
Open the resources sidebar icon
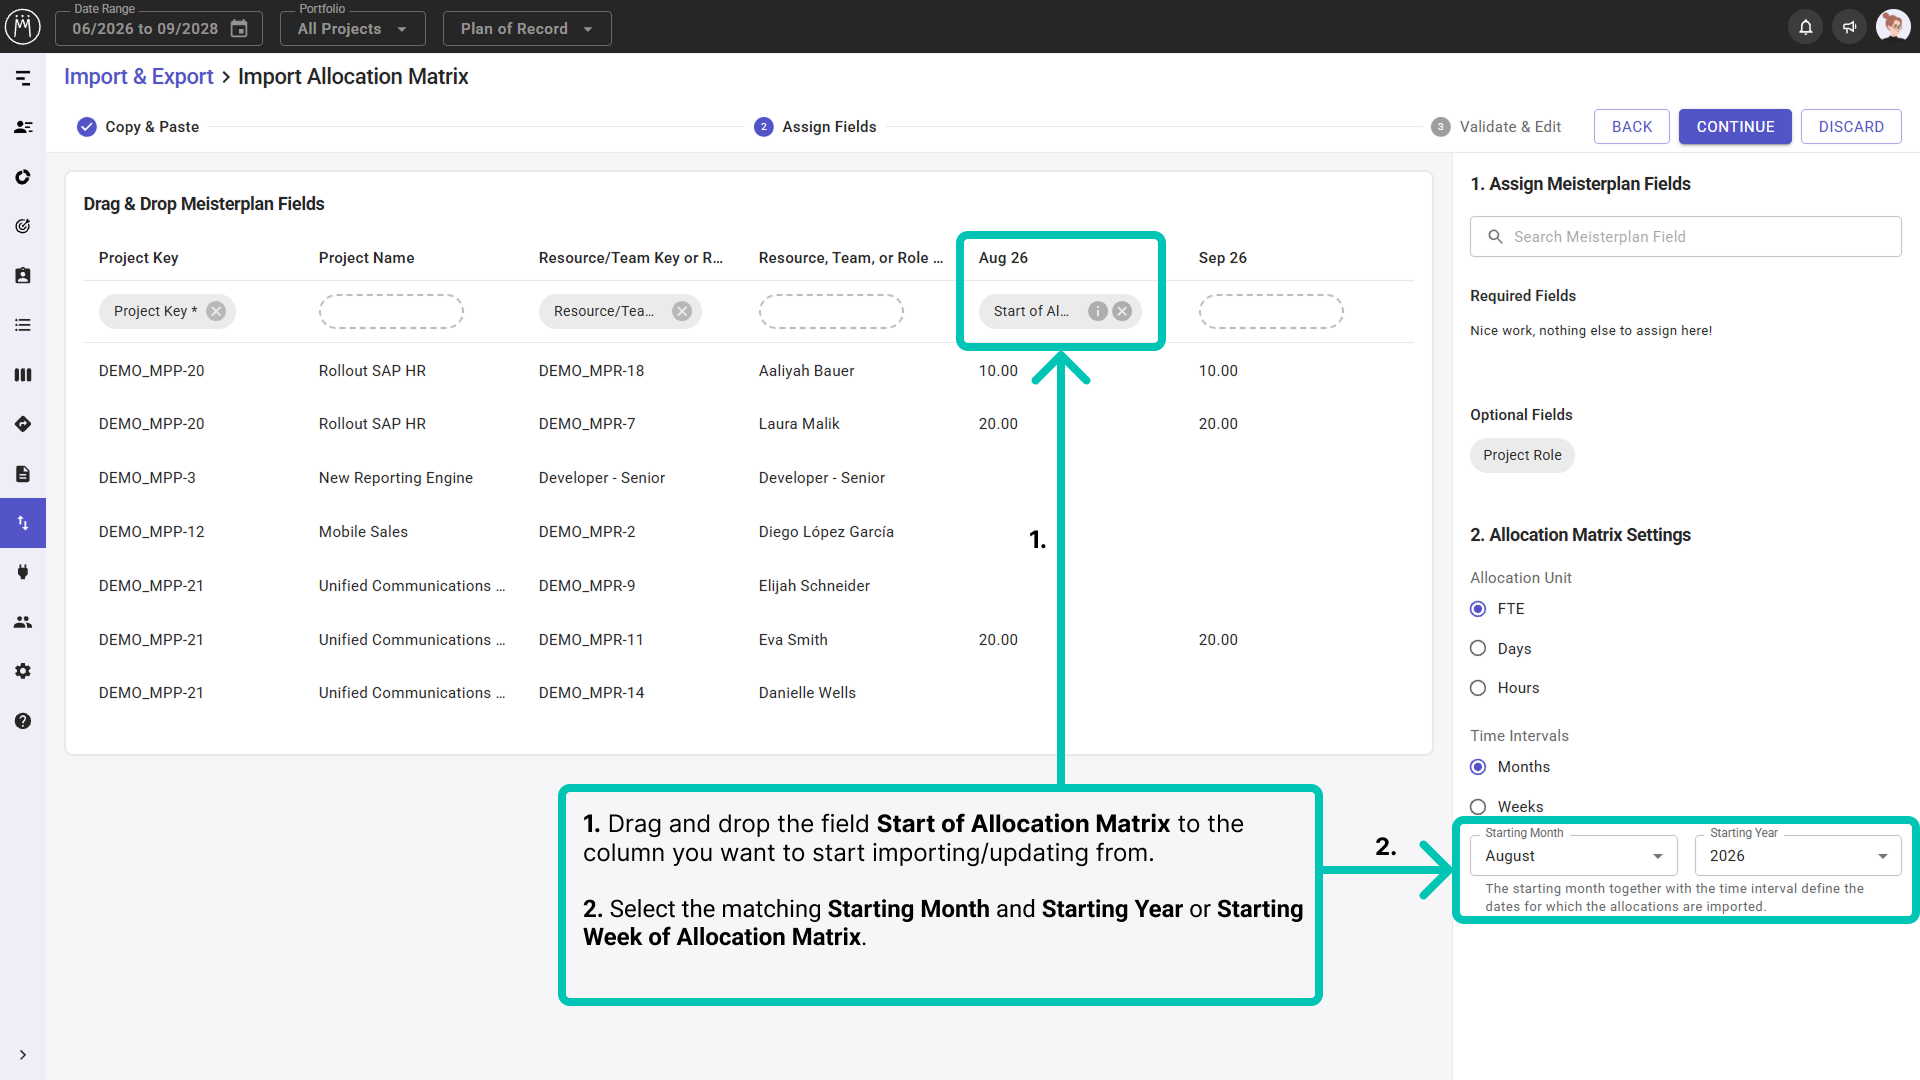pyautogui.click(x=23, y=127)
